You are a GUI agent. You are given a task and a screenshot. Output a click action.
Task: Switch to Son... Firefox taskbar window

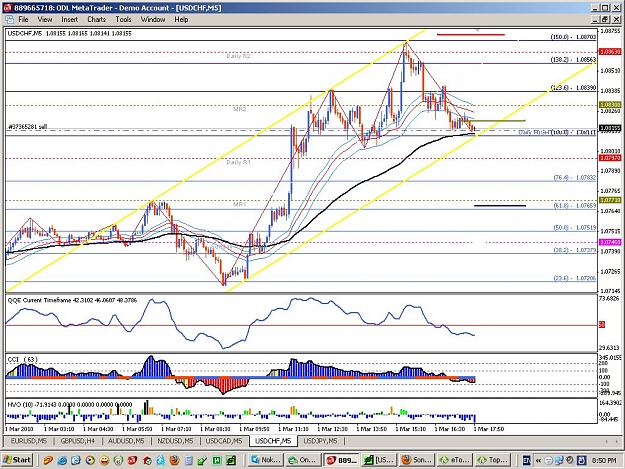[417, 460]
